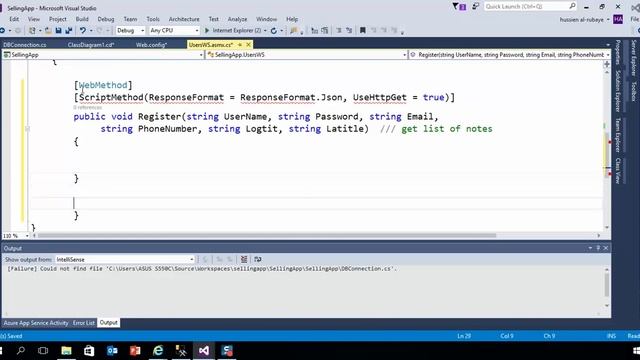Click the Quick Launch search field
This screenshot has height=360, width=640.
point(530,7)
